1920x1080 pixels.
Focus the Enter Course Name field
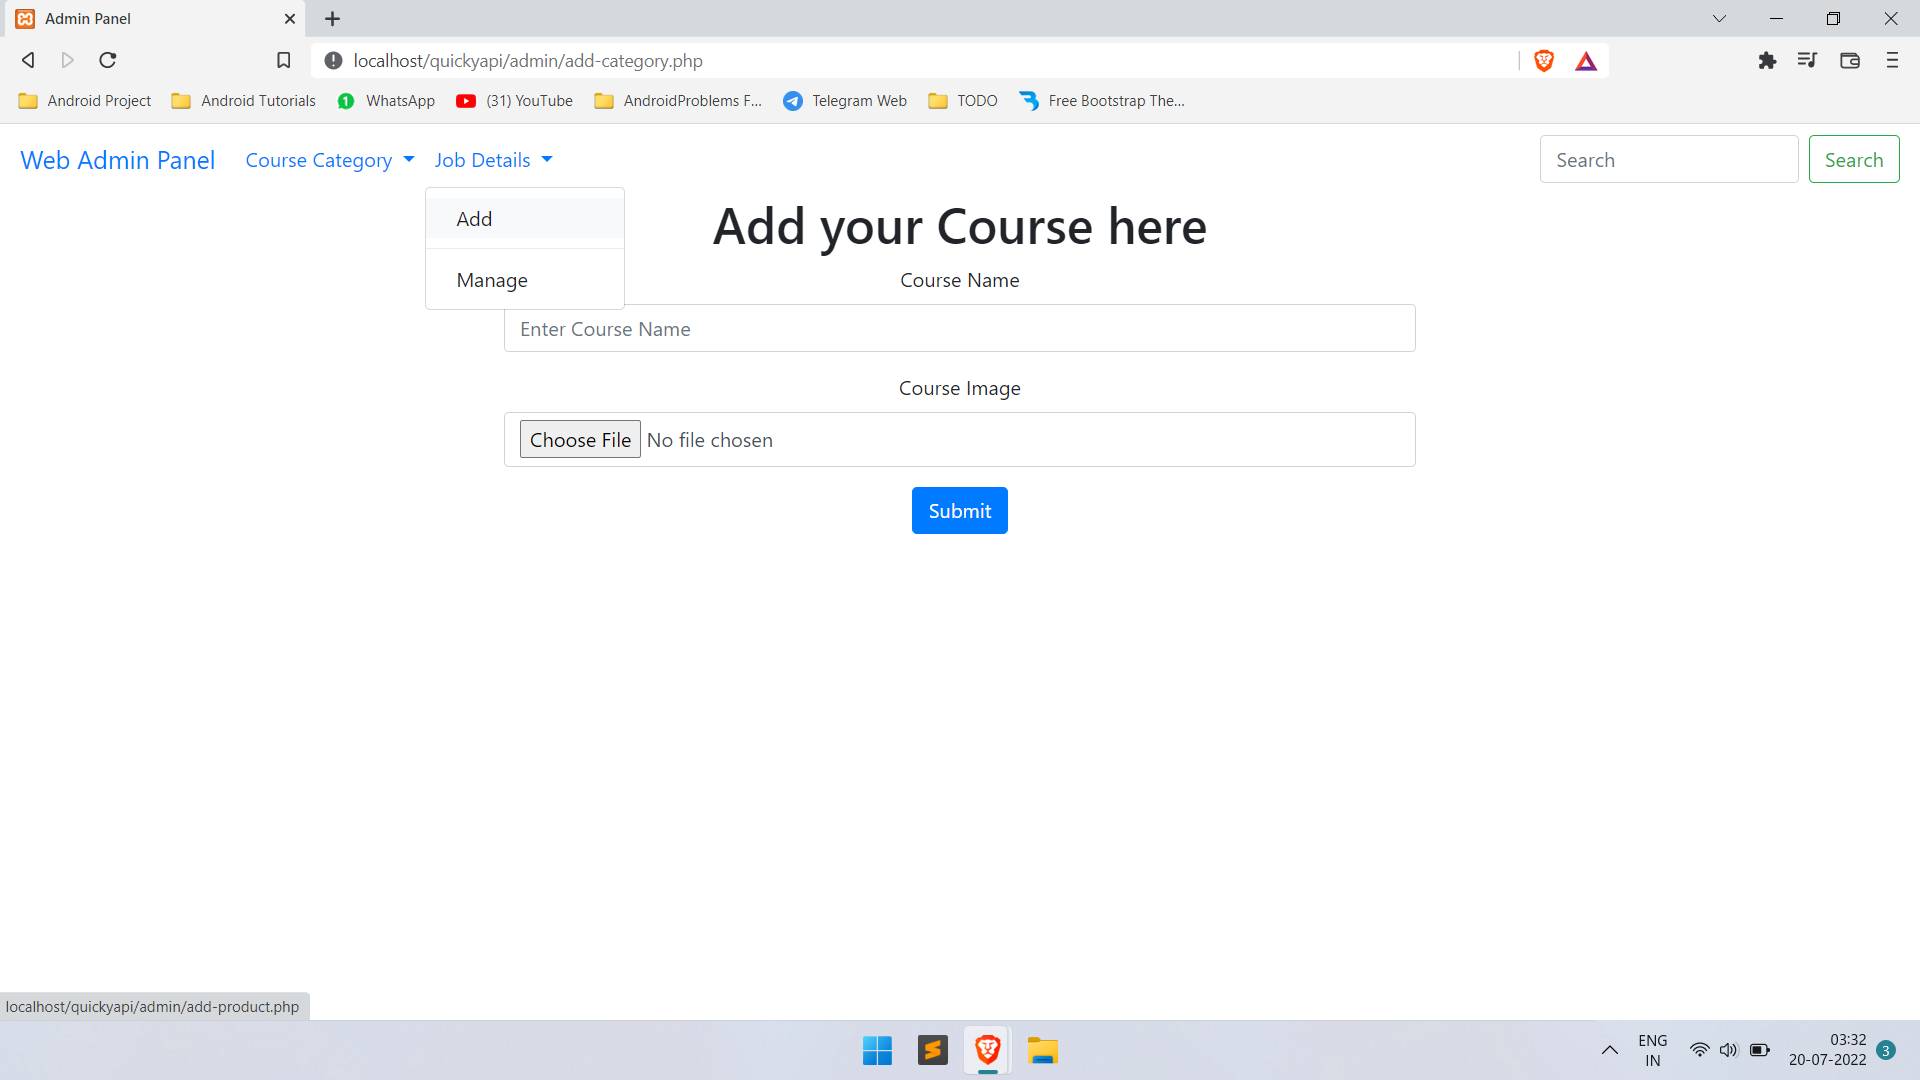[960, 329]
